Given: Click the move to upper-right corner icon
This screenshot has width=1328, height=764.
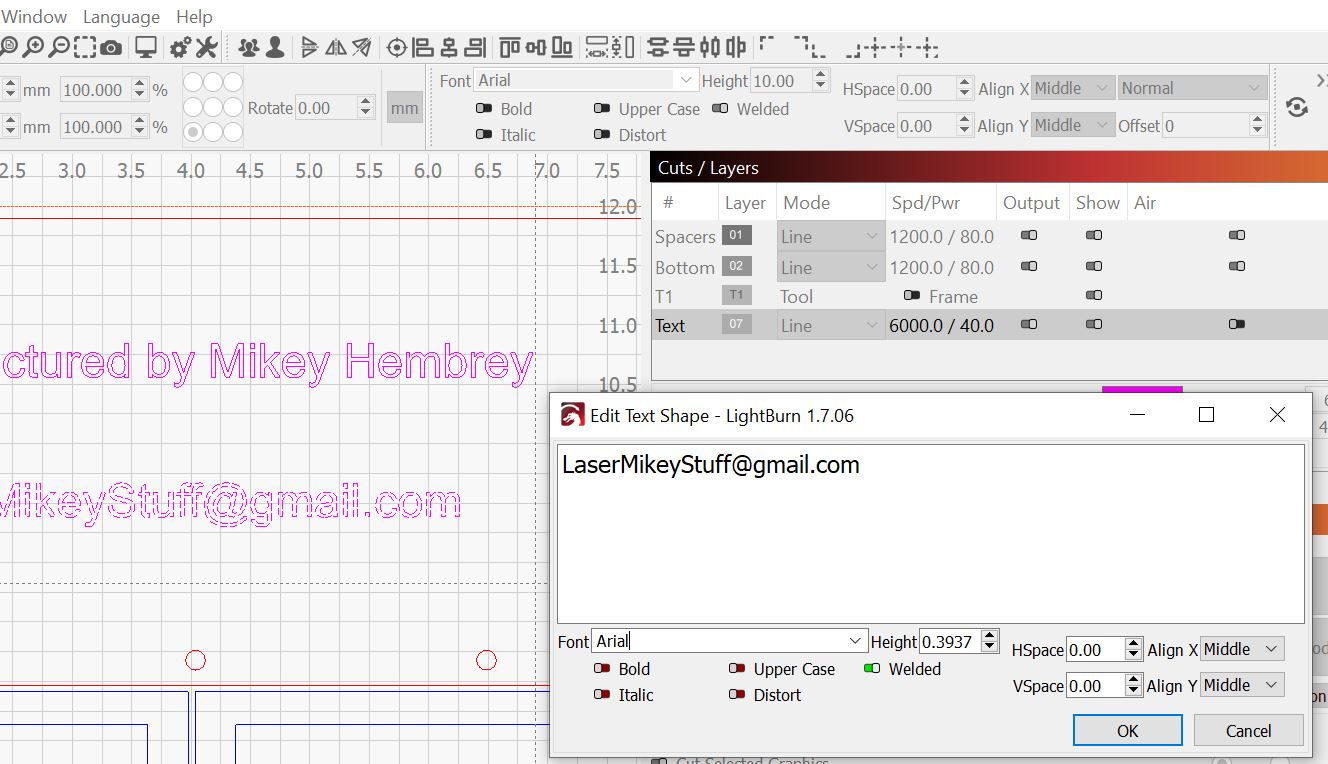Looking at the screenshot, I should click(x=802, y=45).
